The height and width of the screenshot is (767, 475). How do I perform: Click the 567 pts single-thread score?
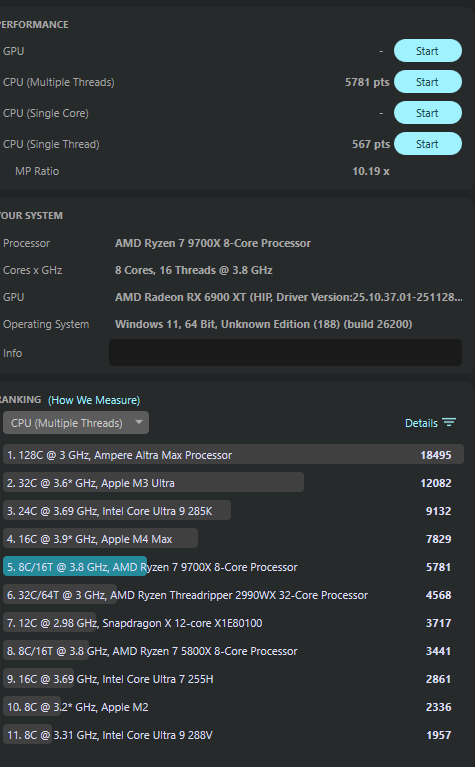[x=371, y=144]
